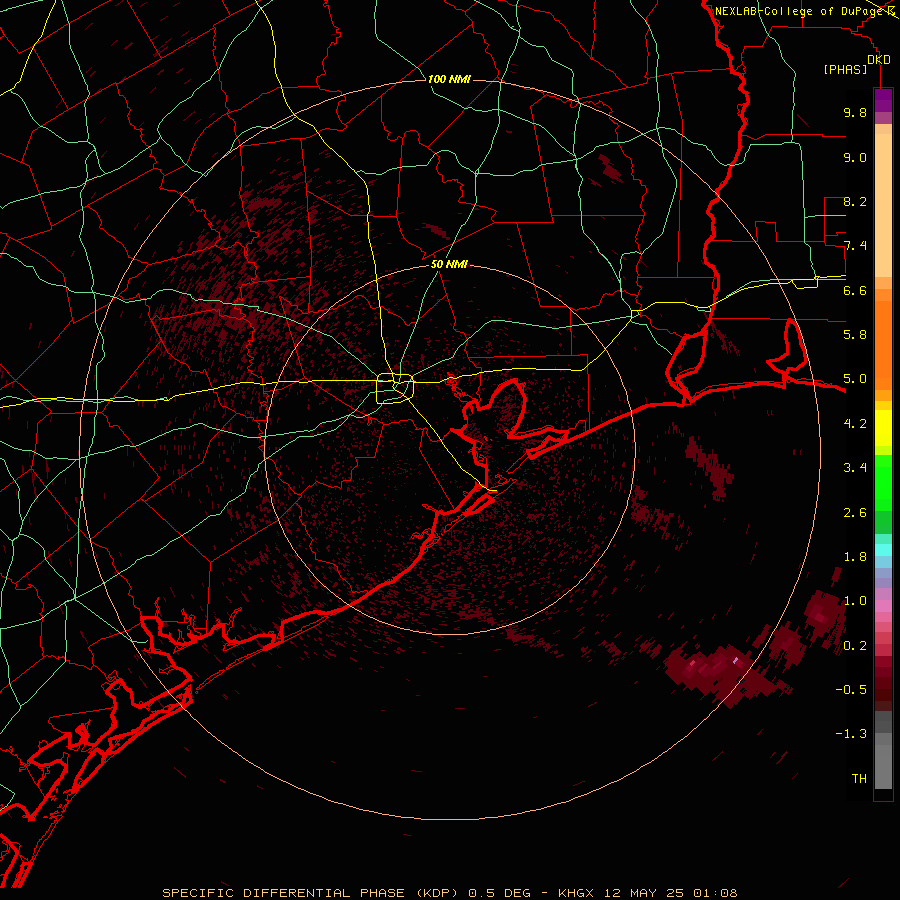Click the -1.3 scale label

coord(851,734)
